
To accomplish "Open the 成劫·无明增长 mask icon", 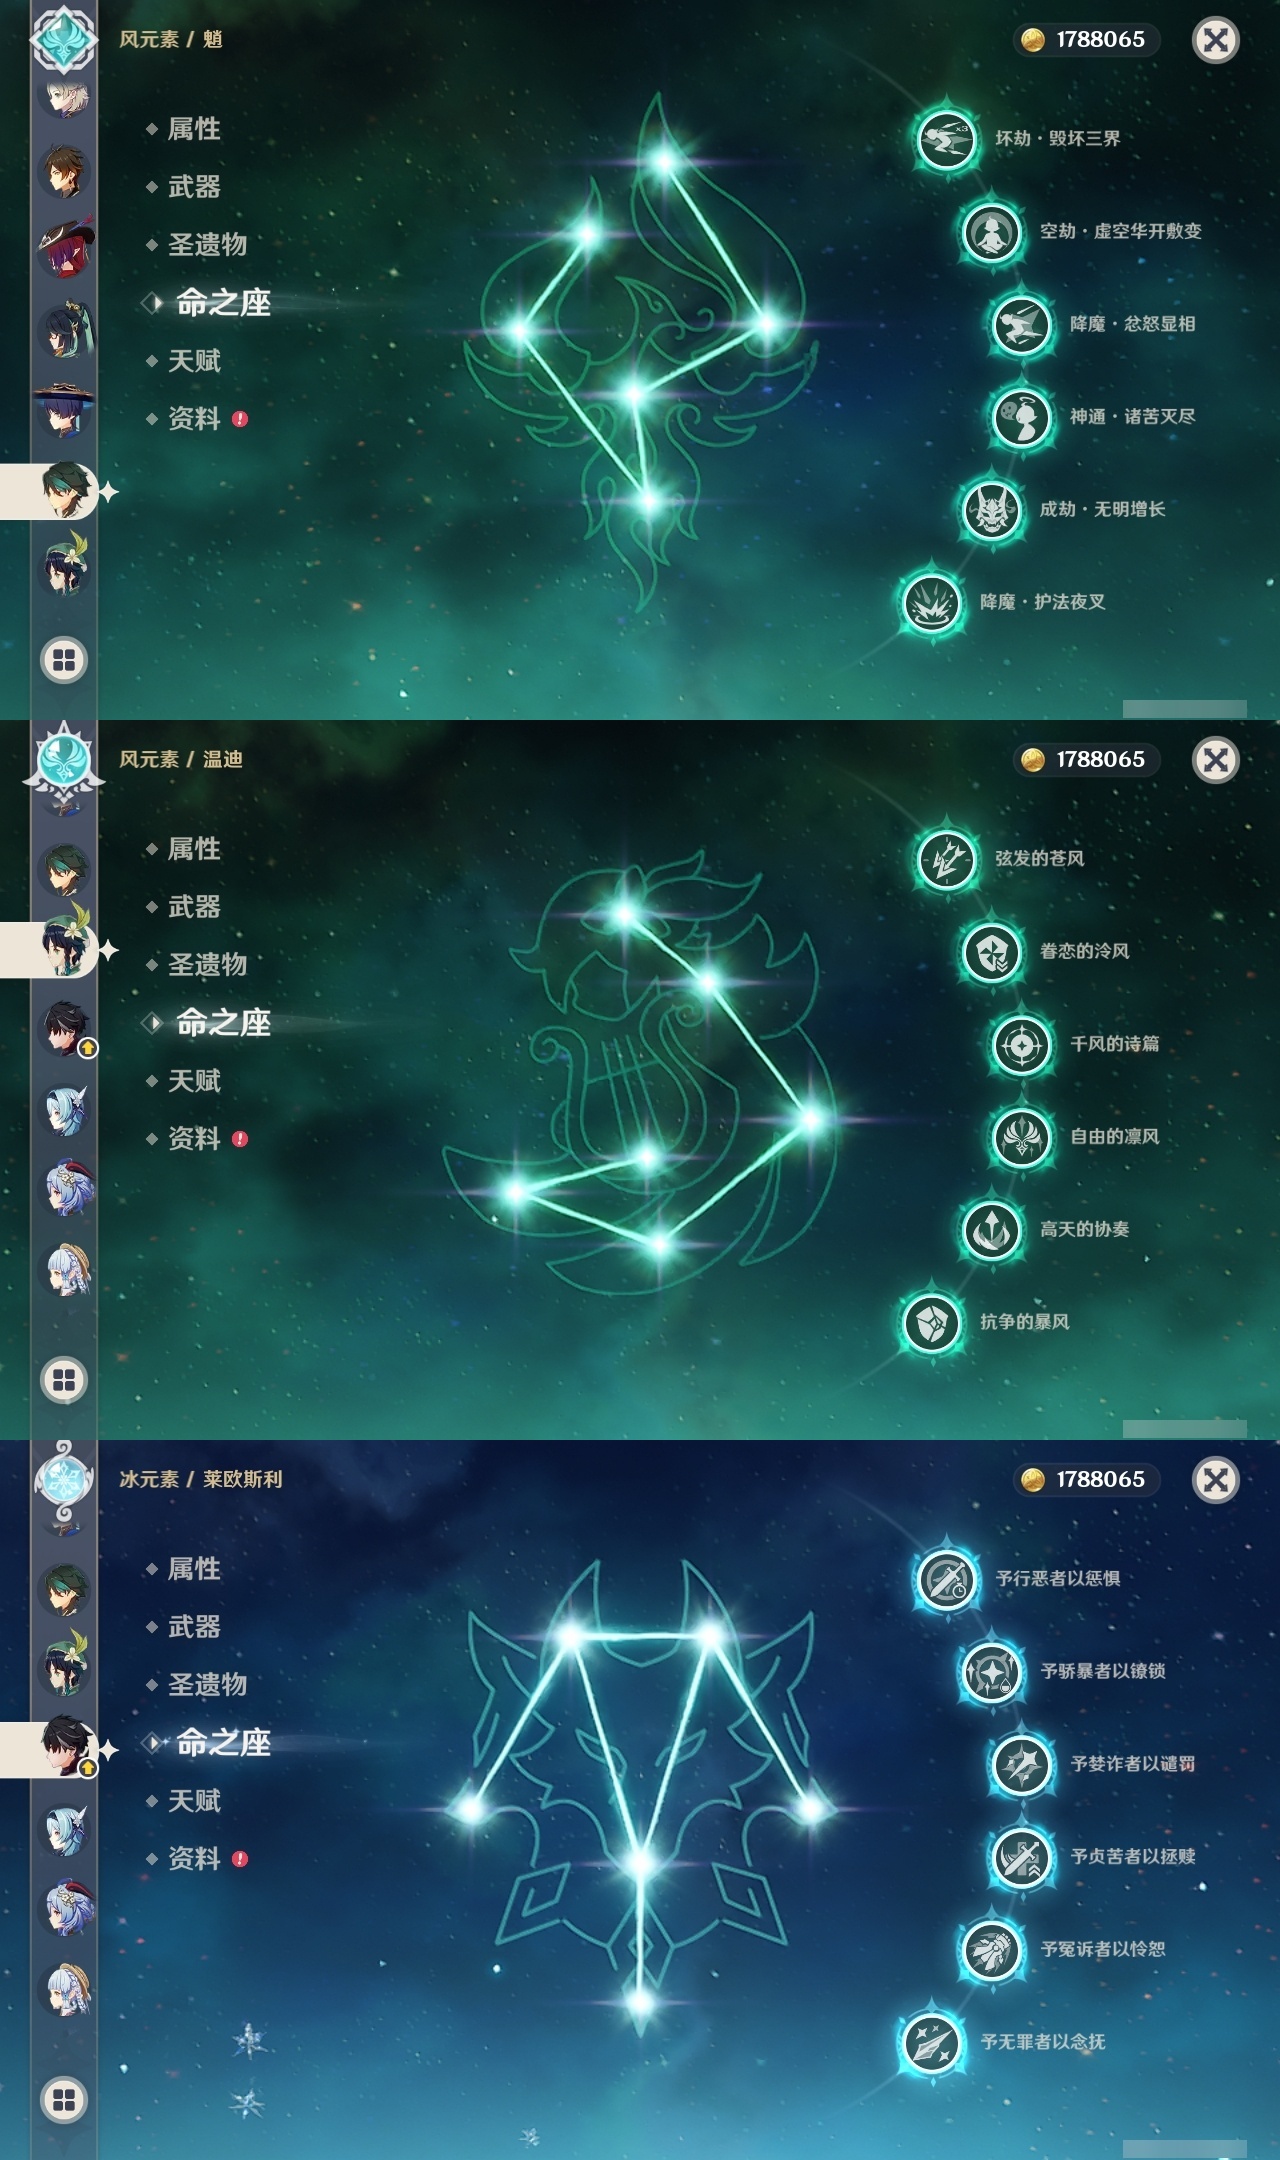I will point(991,509).
